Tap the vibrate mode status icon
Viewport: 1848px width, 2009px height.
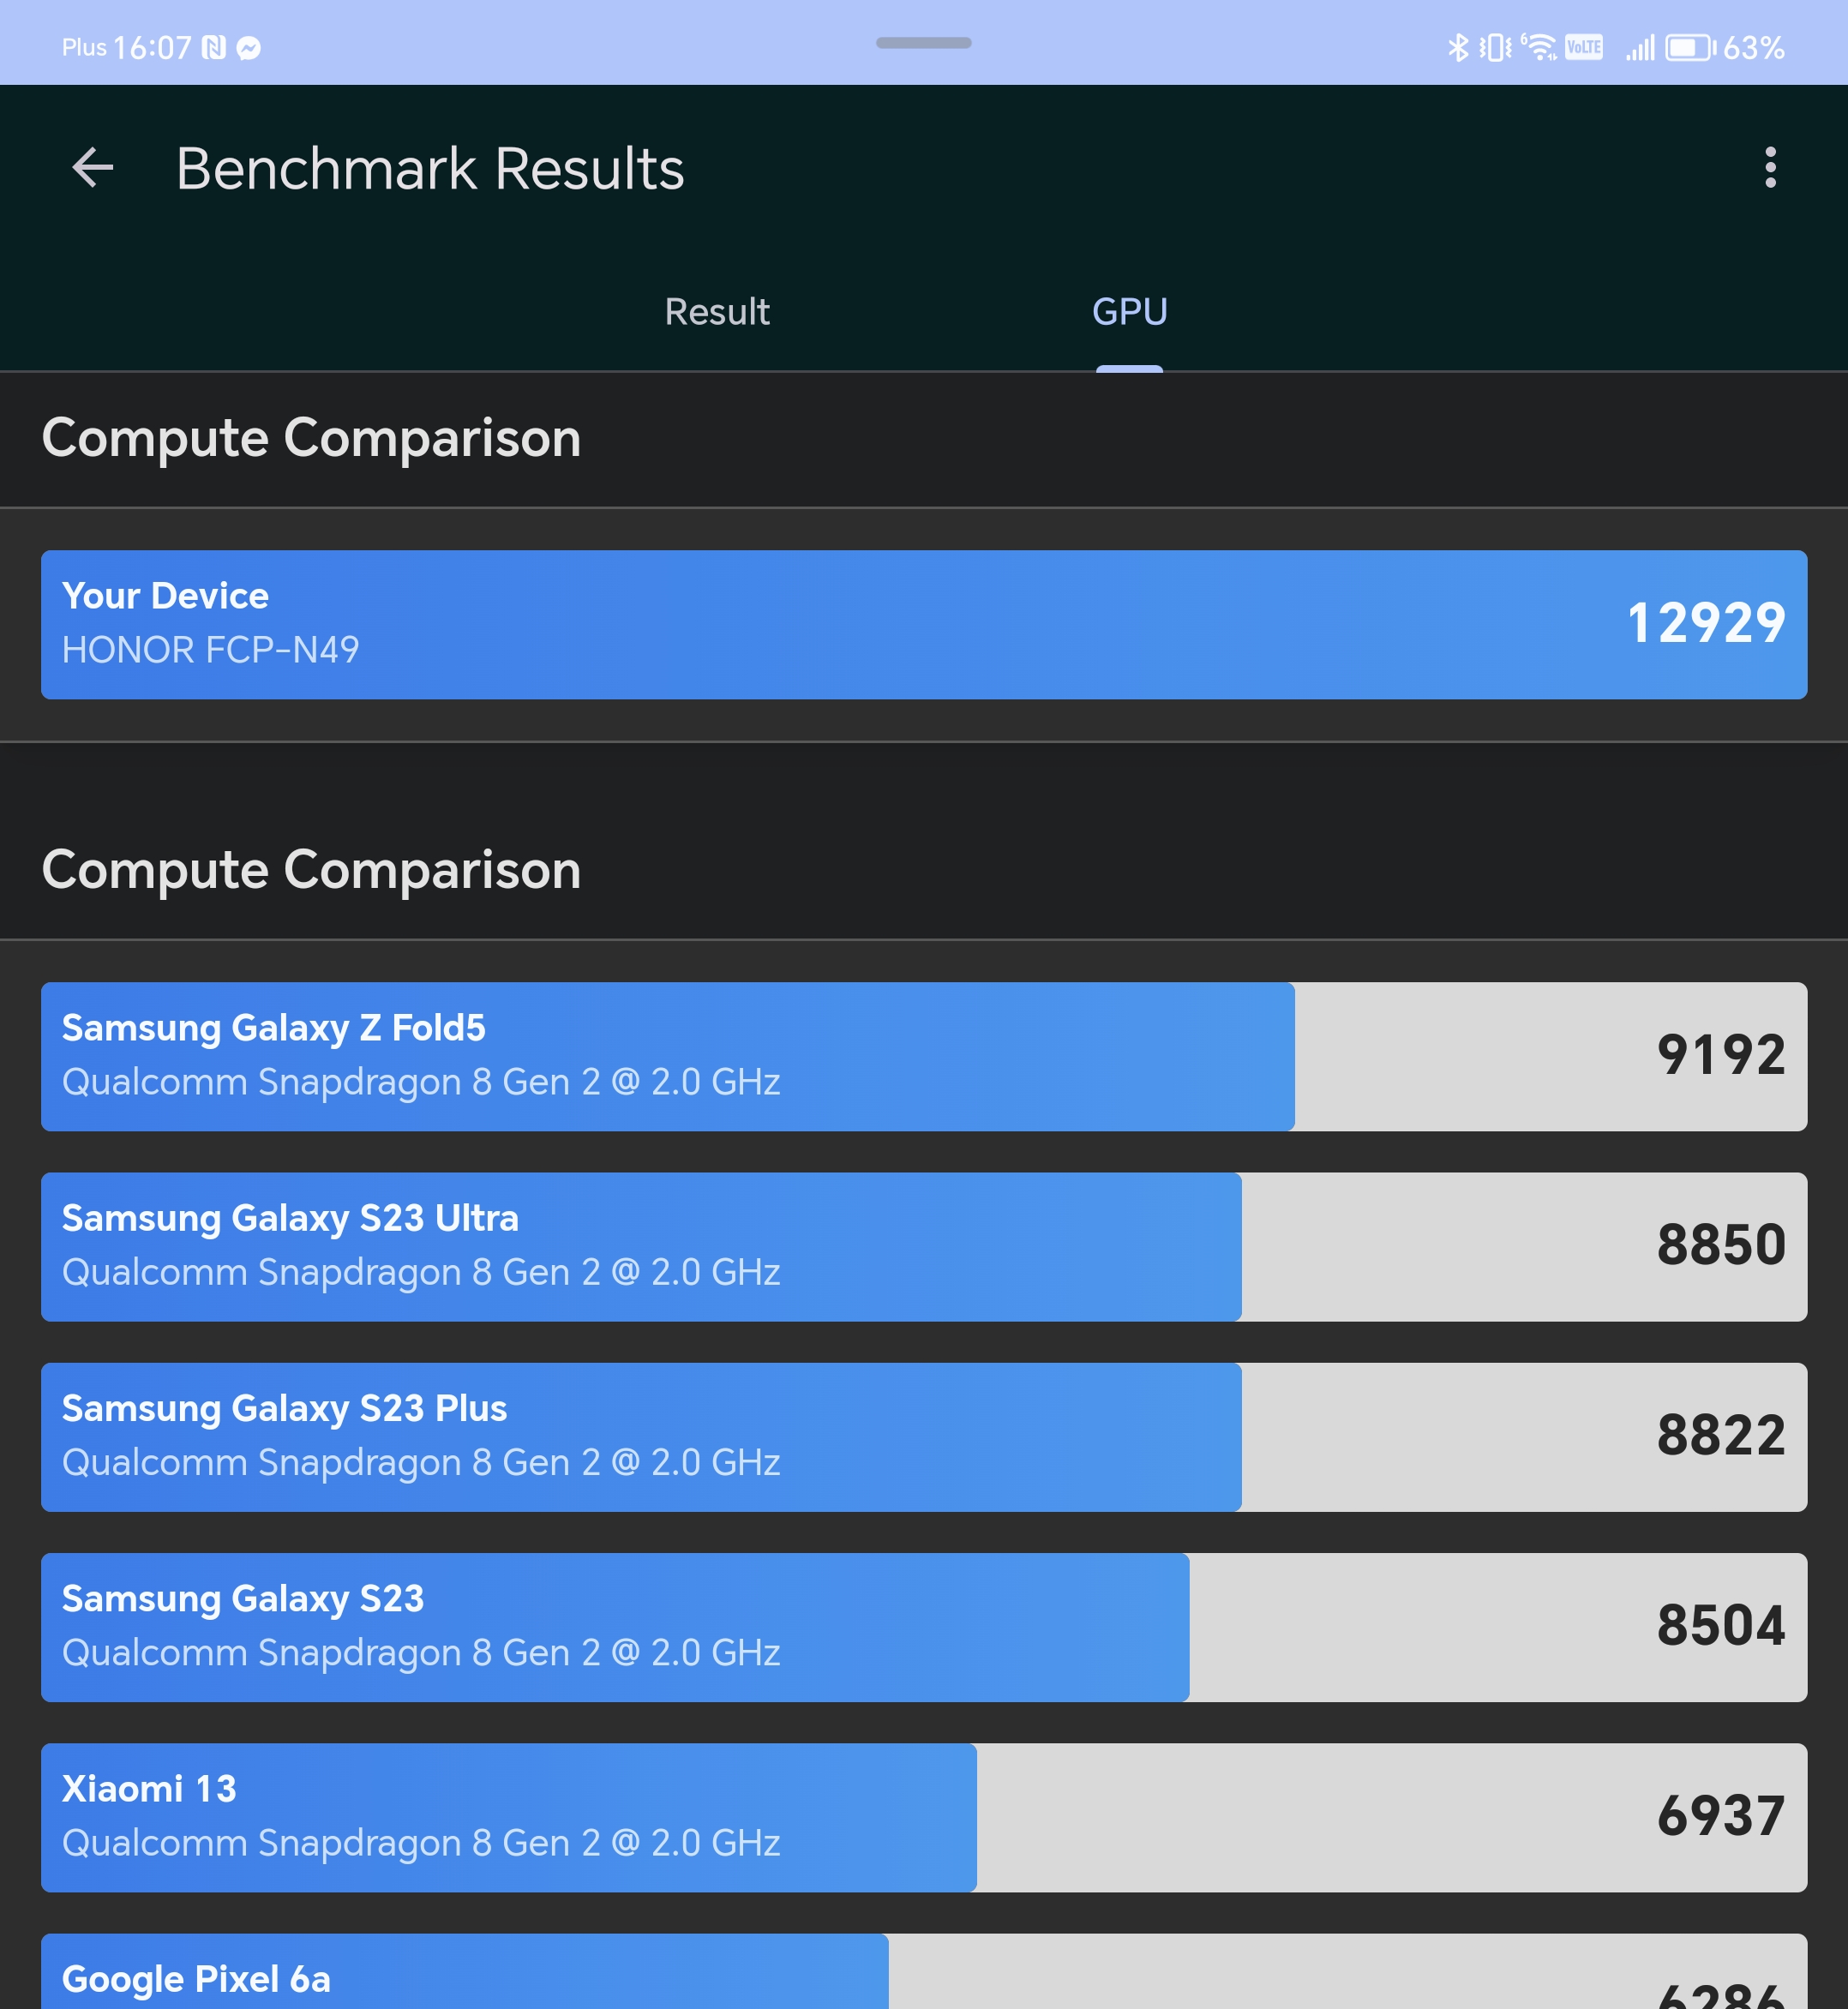click(x=1496, y=47)
